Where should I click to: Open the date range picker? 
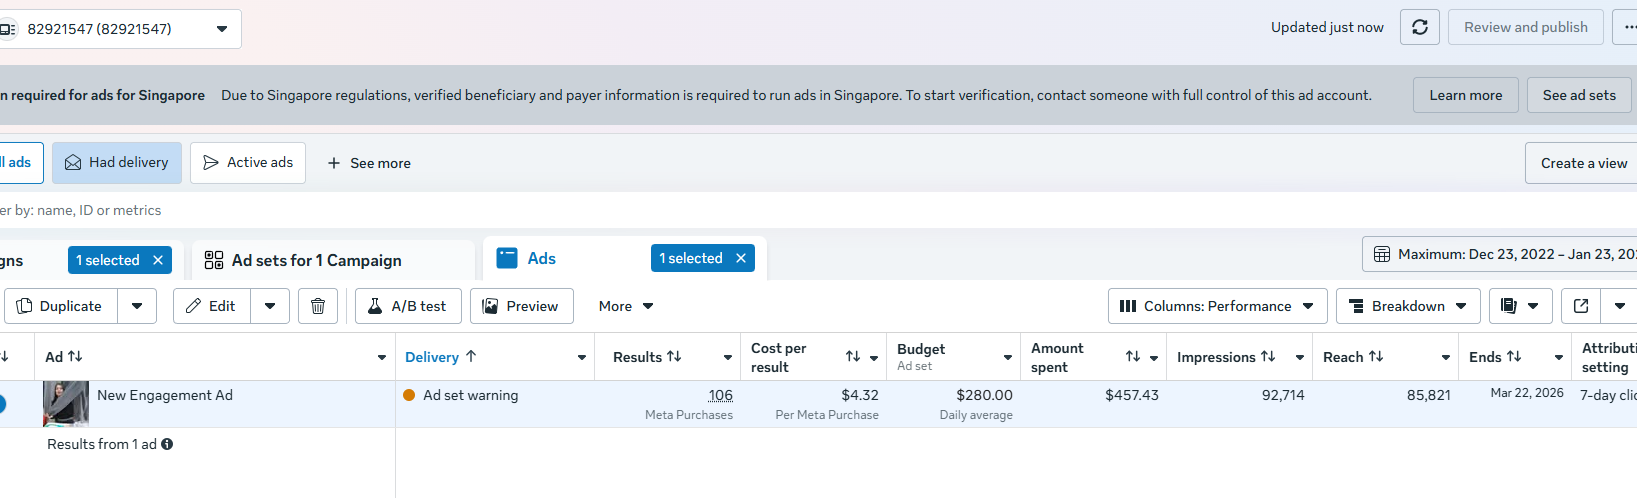click(x=1500, y=254)
